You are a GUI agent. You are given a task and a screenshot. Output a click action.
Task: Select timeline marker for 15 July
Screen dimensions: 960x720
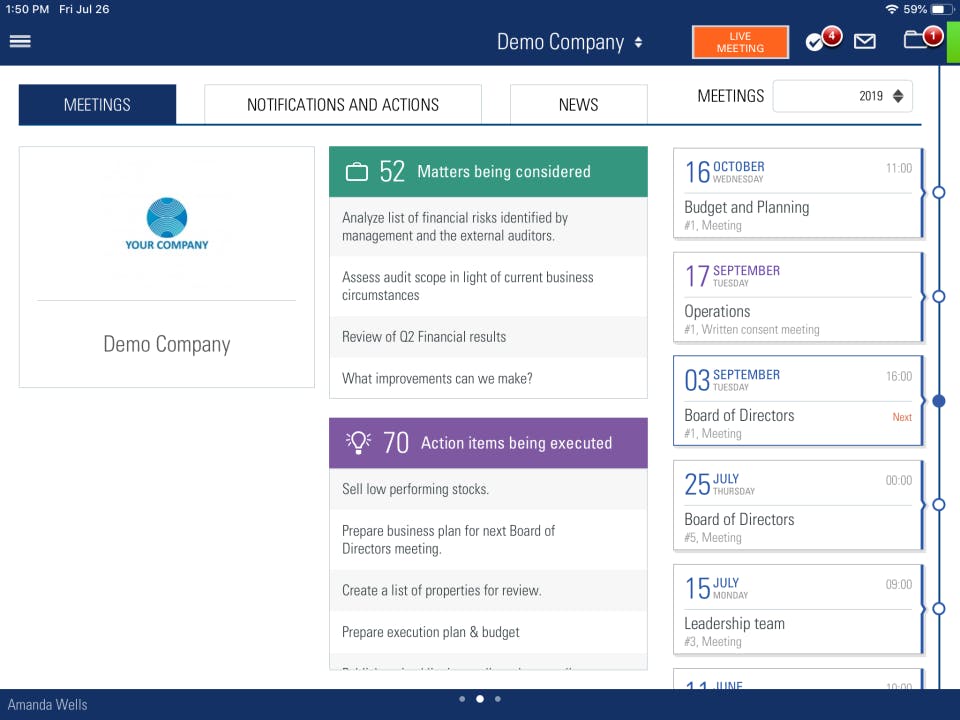[939, 609]
